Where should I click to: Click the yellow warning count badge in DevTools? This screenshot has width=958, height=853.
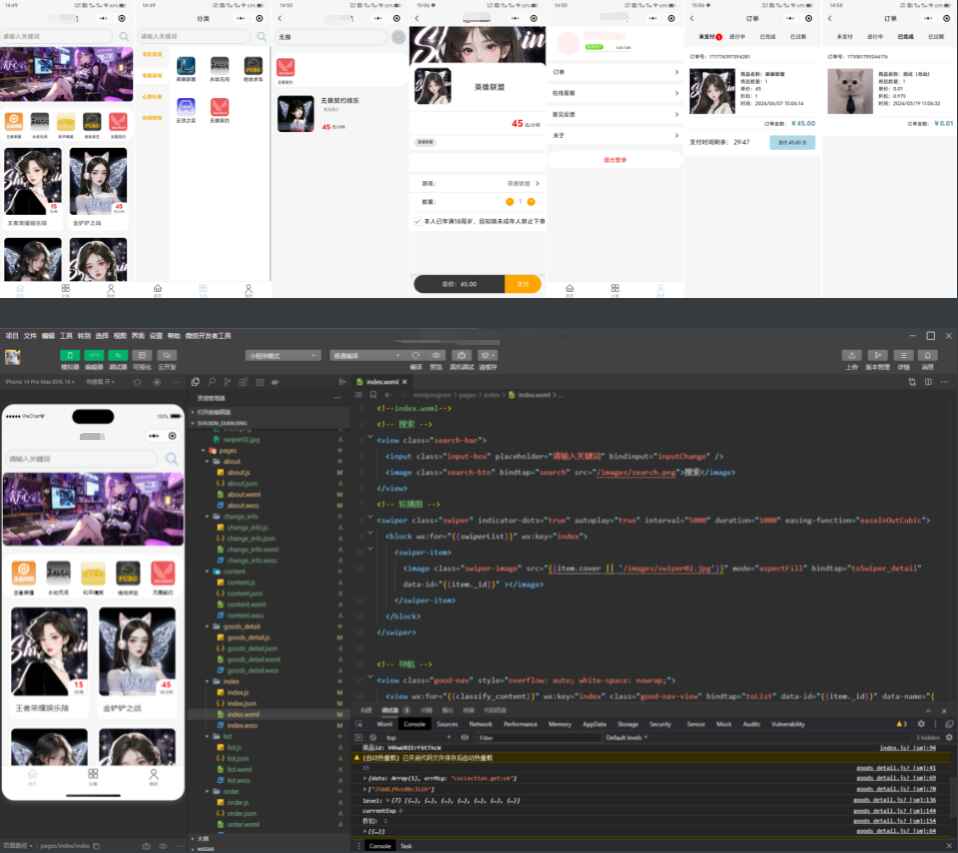point(902,724)
